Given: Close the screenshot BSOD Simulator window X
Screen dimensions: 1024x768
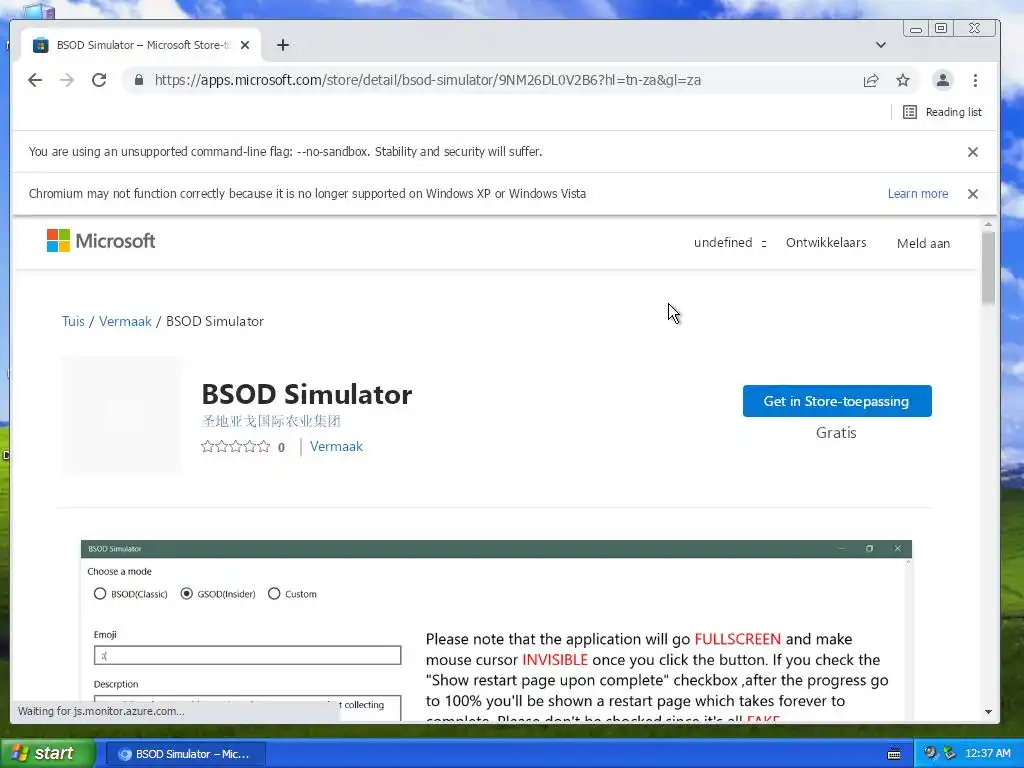Looking at the screenshot, I should (x=897, y=549).
